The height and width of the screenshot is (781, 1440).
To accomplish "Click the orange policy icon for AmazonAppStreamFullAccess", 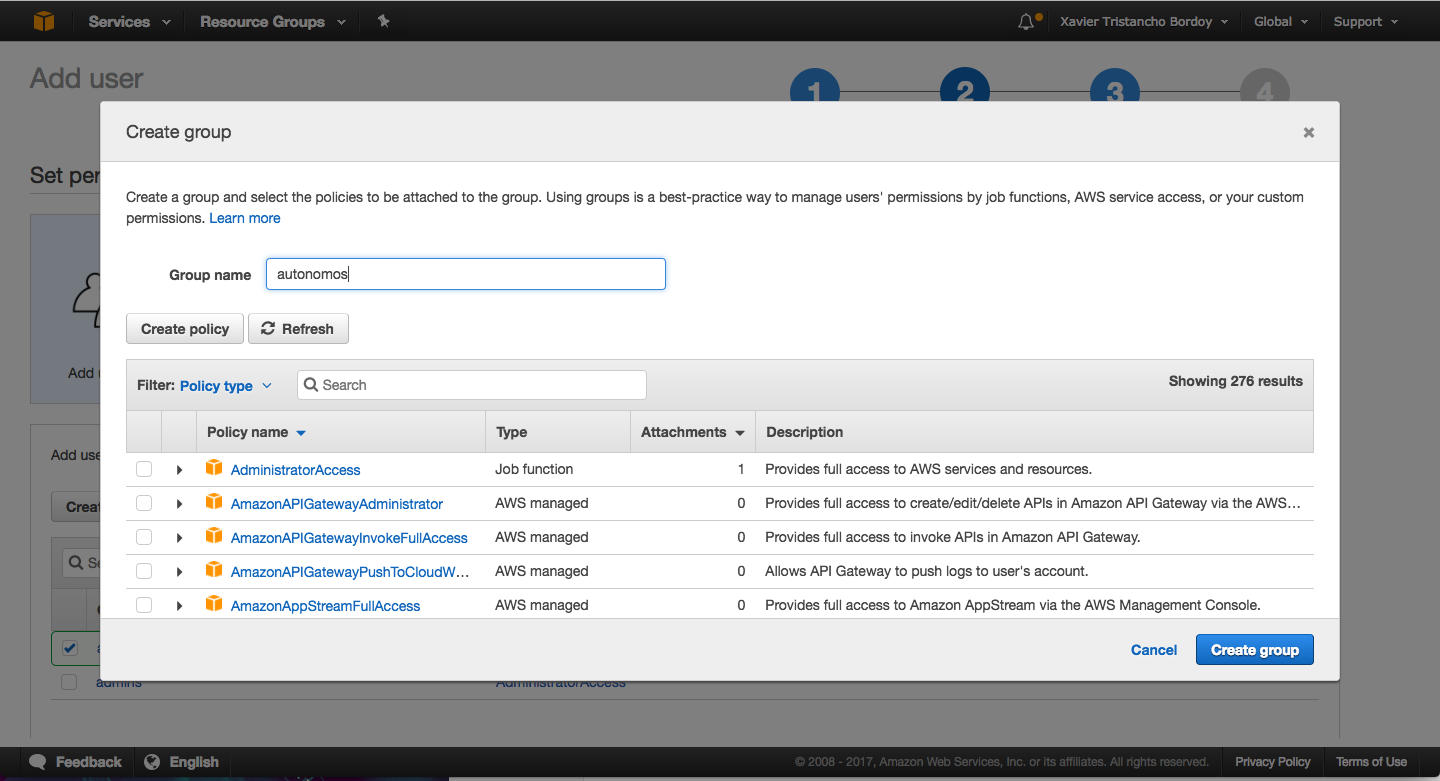I will click(213, 604).
